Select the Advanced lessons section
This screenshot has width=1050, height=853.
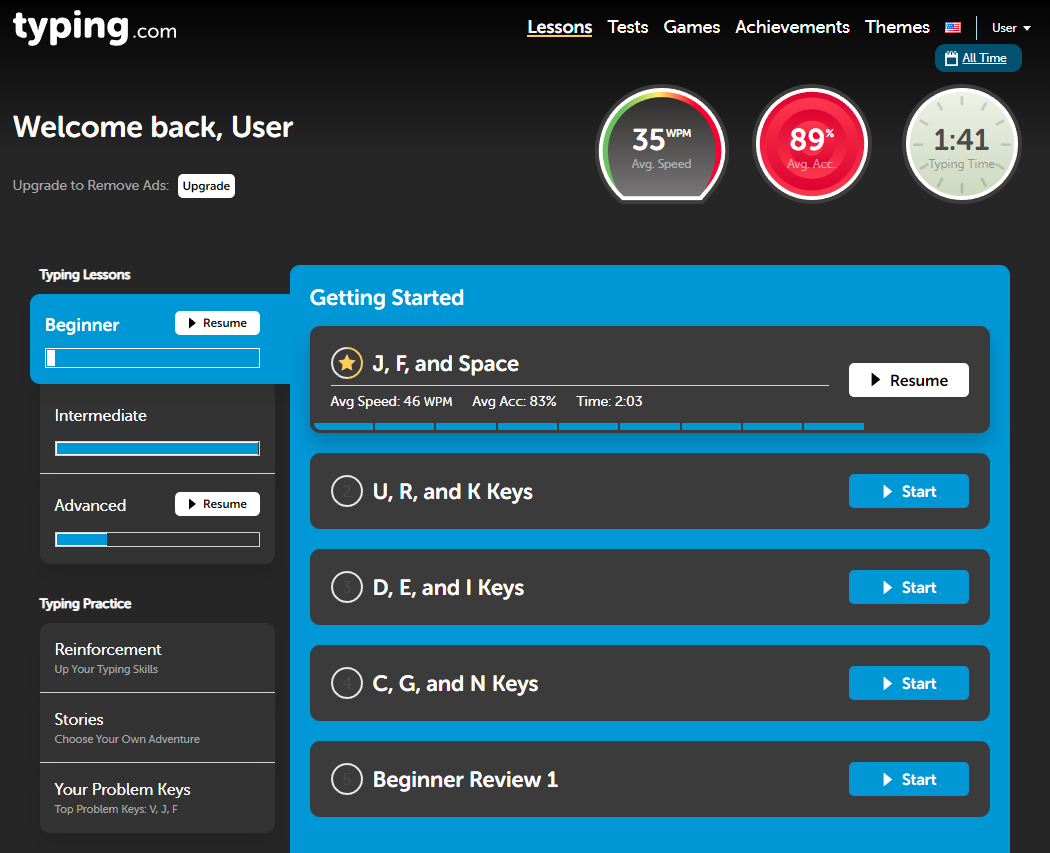(x=91, y=505)
